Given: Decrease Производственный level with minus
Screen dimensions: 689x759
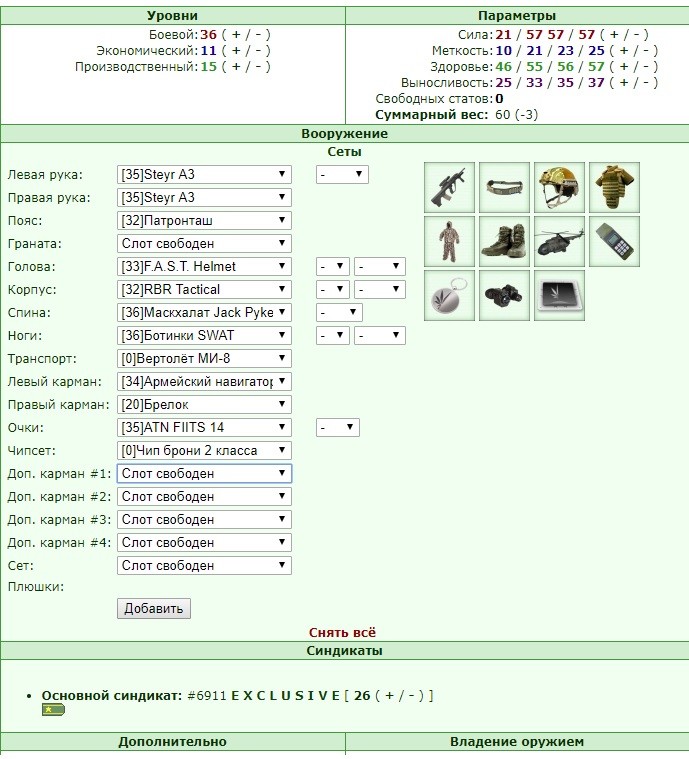Looking at the screenshot, I should click(x=258, y=67).
